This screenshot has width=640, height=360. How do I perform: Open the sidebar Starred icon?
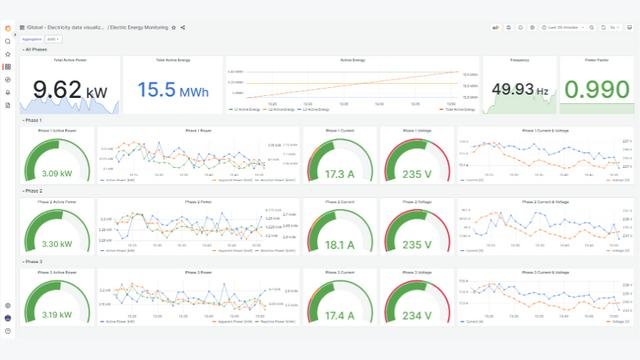tap(8, 54)
